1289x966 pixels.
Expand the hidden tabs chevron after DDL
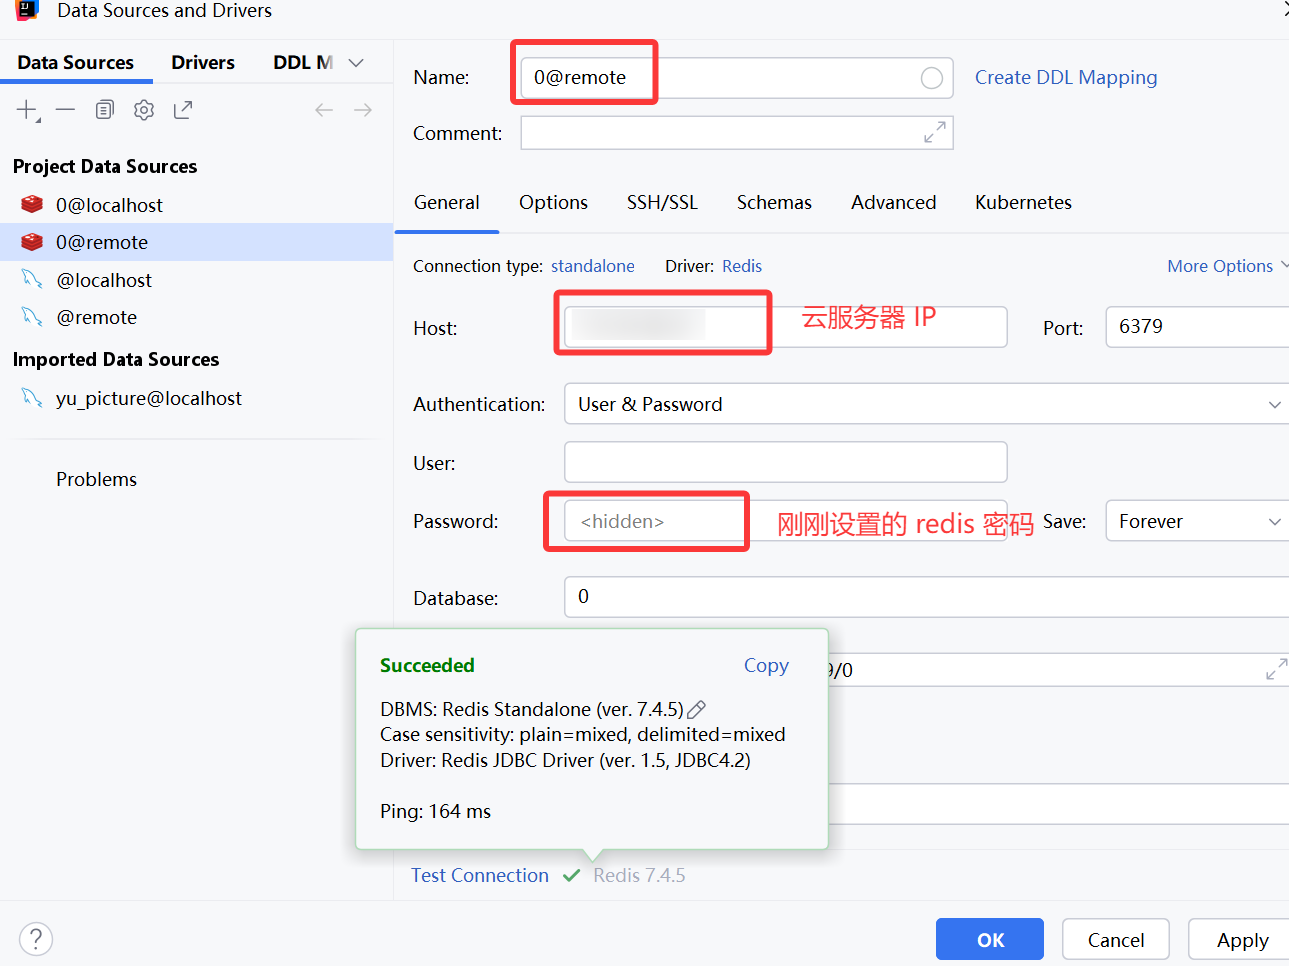coord(356,63)
